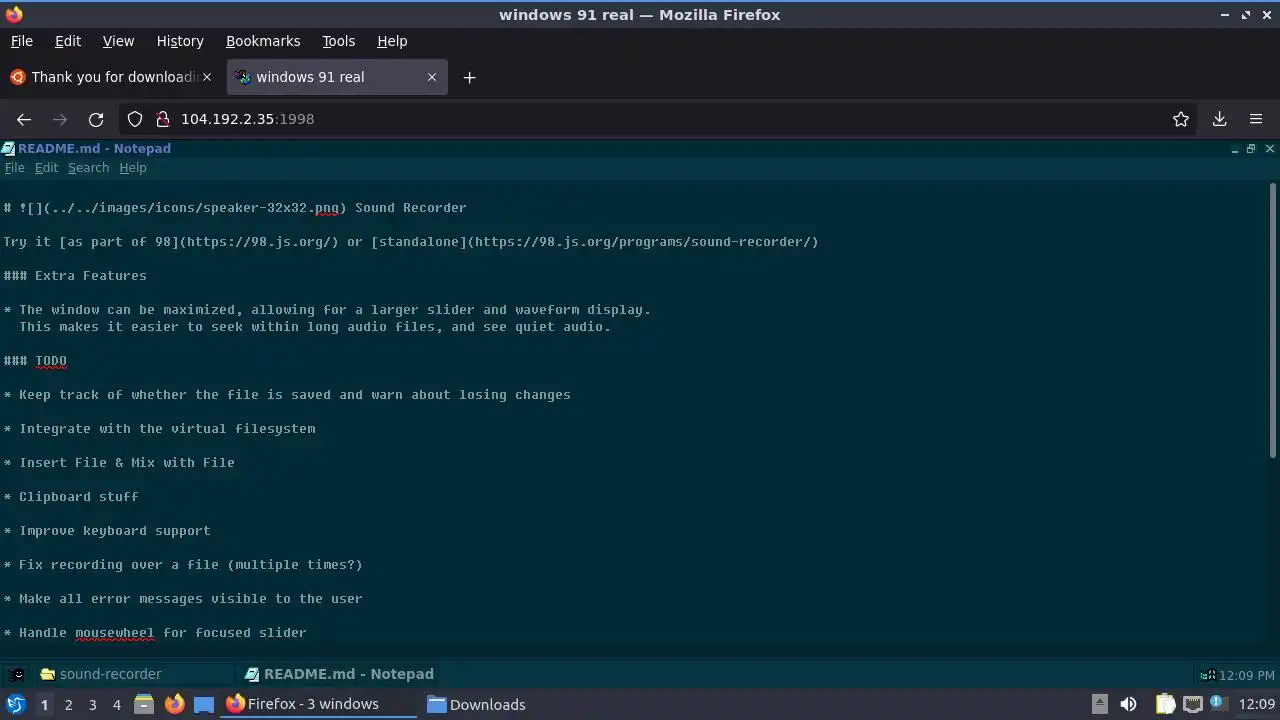This screenshot has width=1280, height=720.
Task: Click the tracking protection shield icon
Action: (135, 119)
